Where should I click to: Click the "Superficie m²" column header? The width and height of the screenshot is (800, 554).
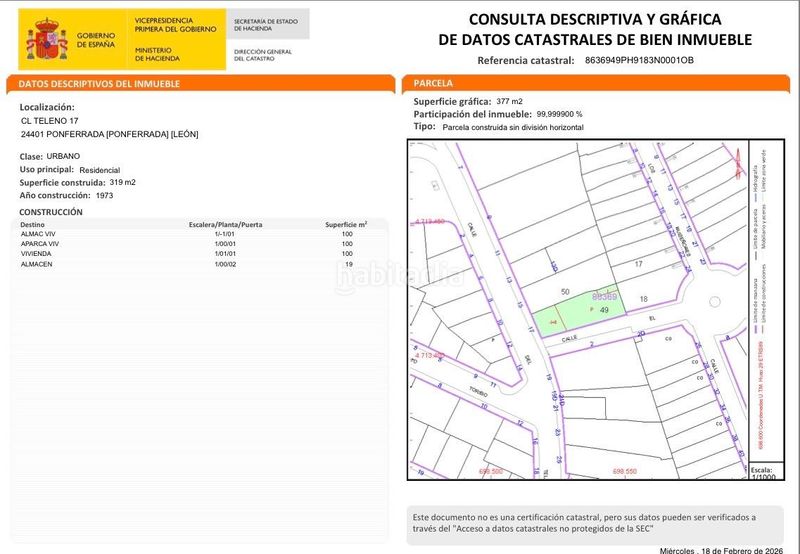pos(346,224)
